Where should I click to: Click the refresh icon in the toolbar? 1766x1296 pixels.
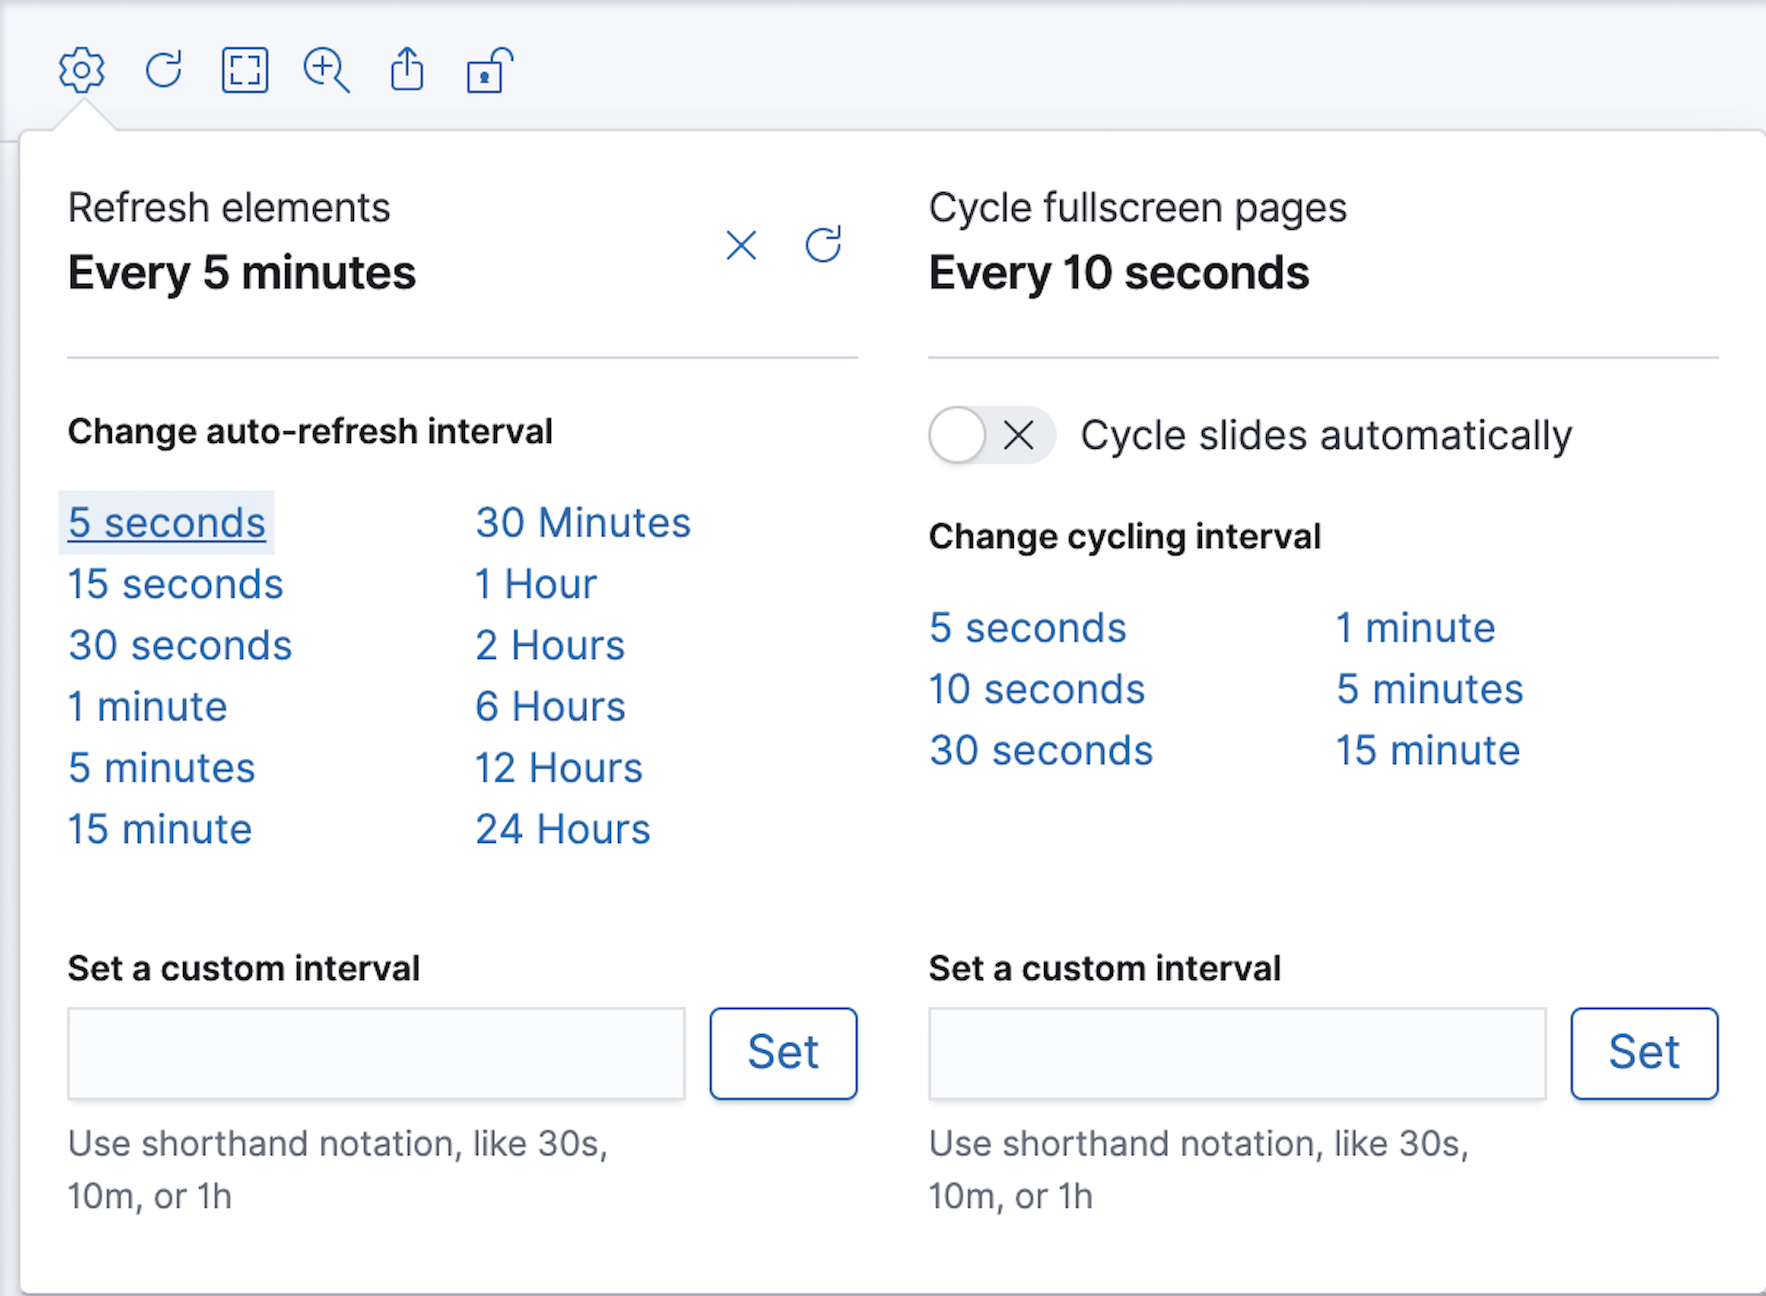163,70
